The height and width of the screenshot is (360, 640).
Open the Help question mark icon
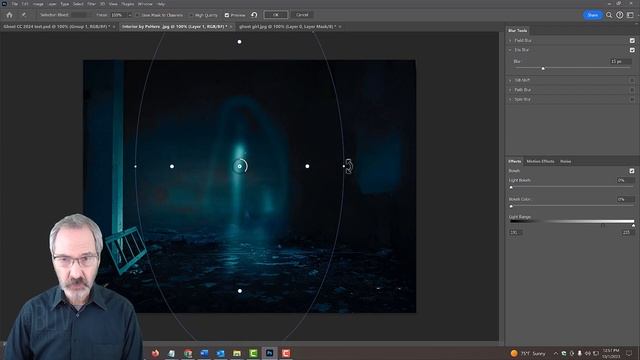(x=620, y=15)
